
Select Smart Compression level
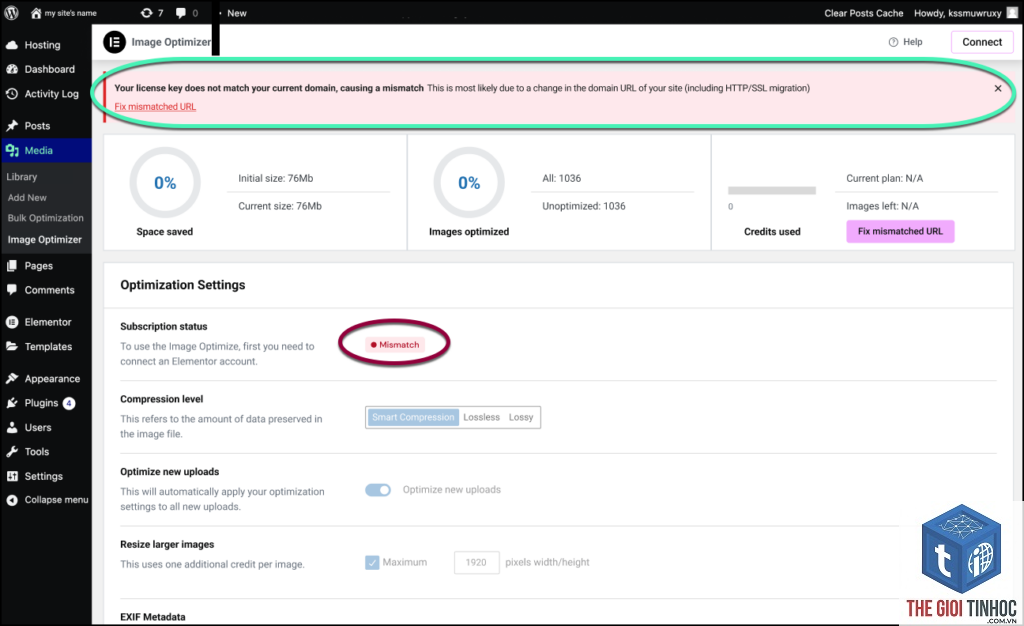tap(413, 417)
